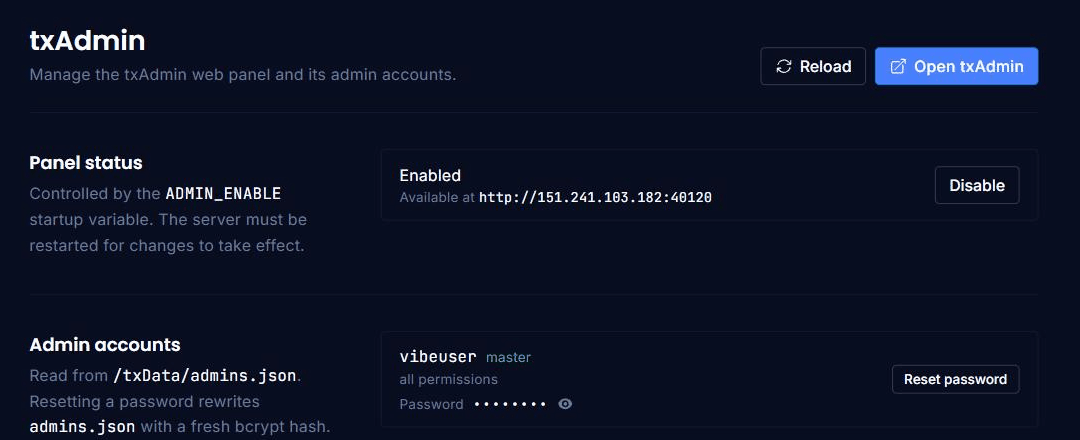Image resolution: width=1080 pixels, height=440 pixels.
Task: Click the ADMIN_ENABLE variable name
Action: pyautogui.click(x=223, y=193)
